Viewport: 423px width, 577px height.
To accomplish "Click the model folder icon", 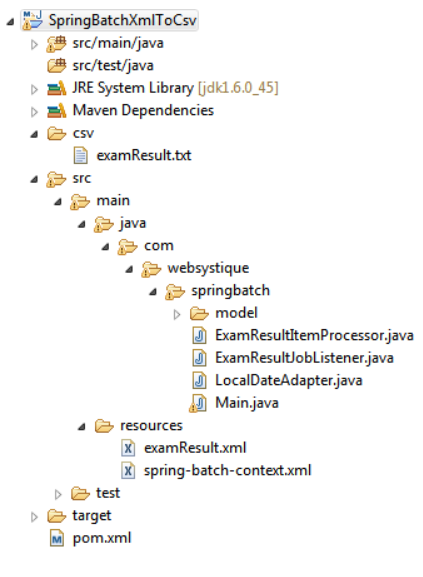I will pyautogui.click(x=199, y=314).
